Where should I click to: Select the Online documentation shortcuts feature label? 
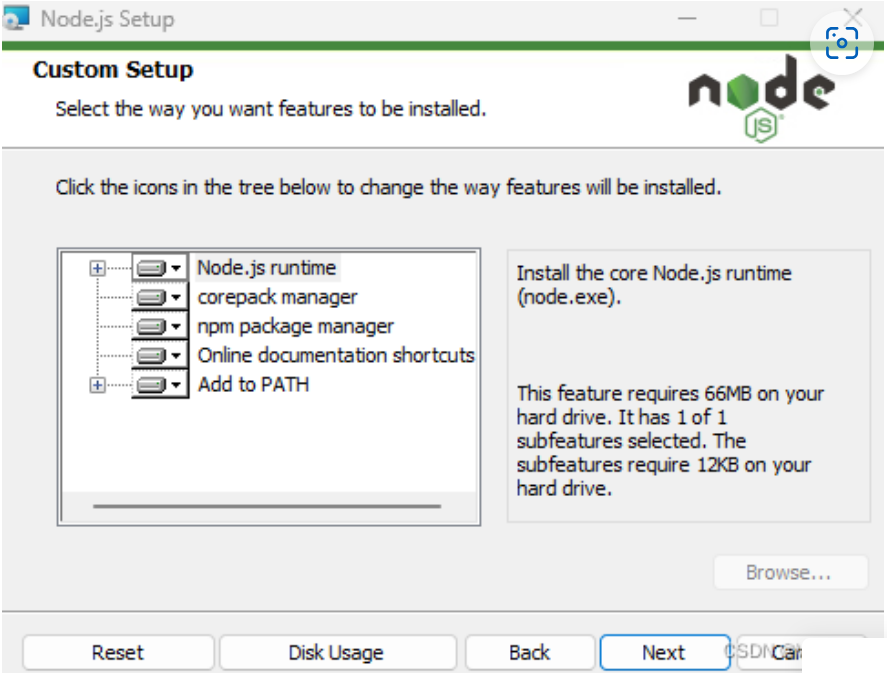point(336,356)
